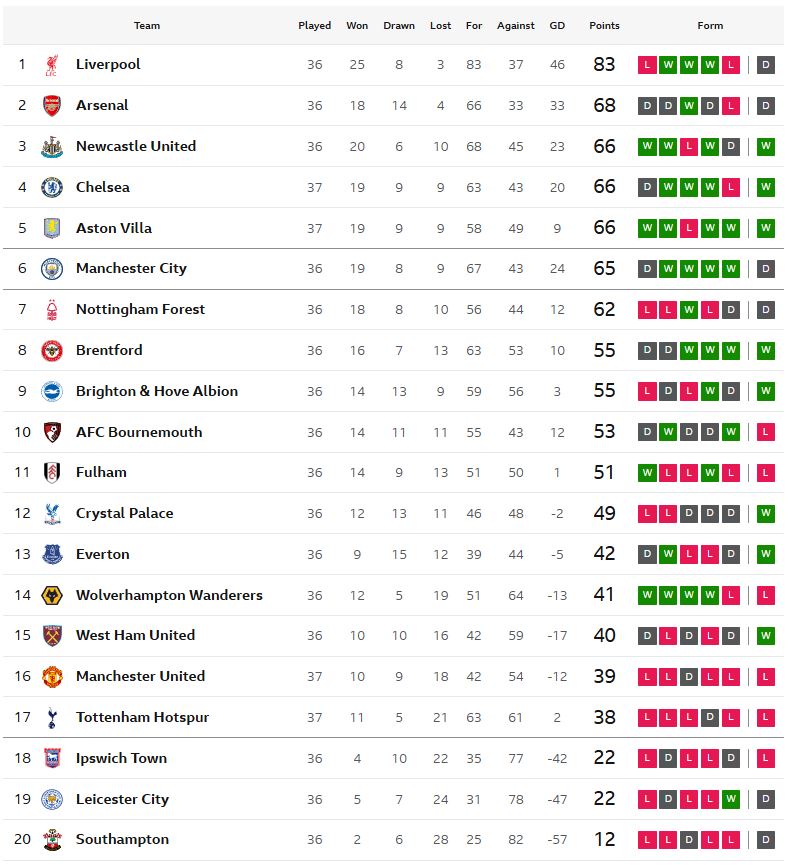Click the Liverpool club crest
The image size is (788, 865).
[x=52, y=65]
